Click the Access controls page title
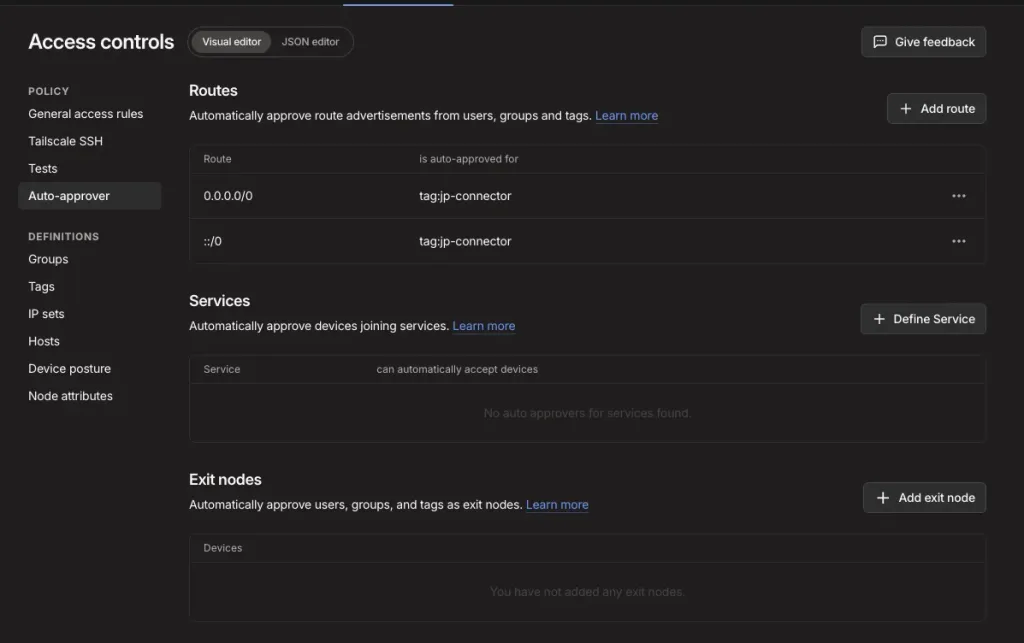 click(101, 42)
